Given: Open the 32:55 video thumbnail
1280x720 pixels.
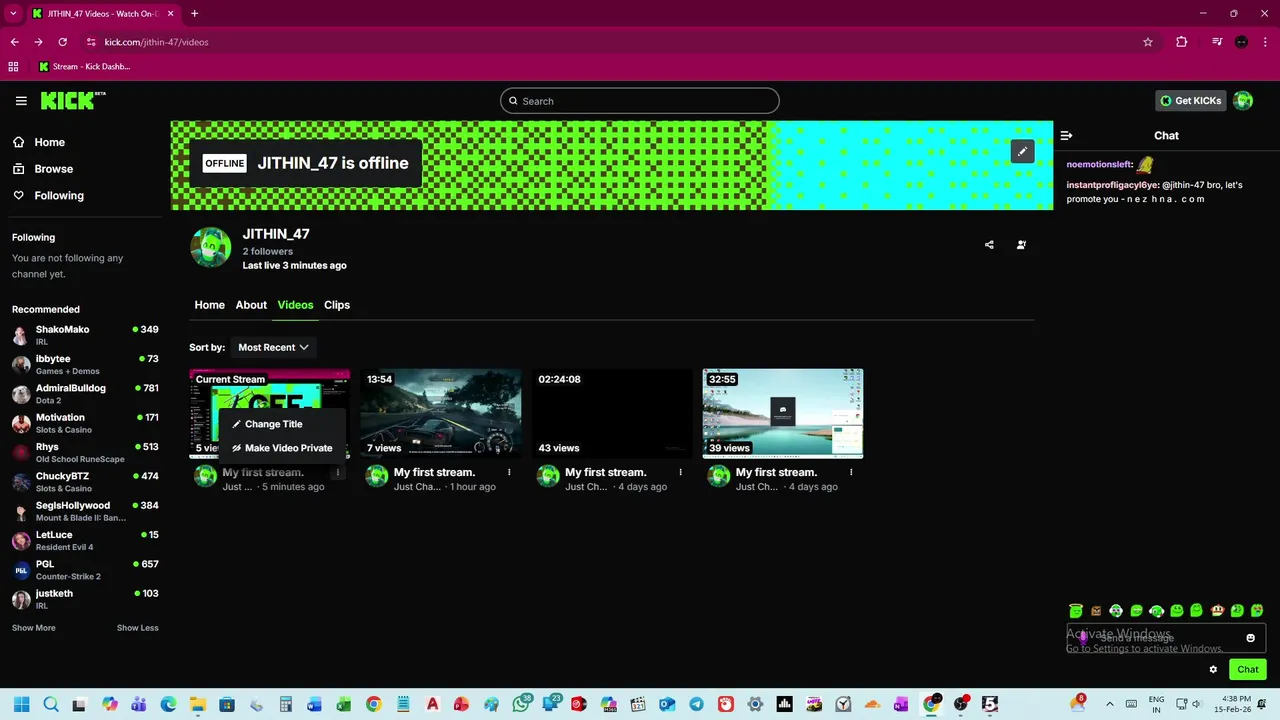Looking at the screenshot, I should pyautogui.click(x=783, y=414).
